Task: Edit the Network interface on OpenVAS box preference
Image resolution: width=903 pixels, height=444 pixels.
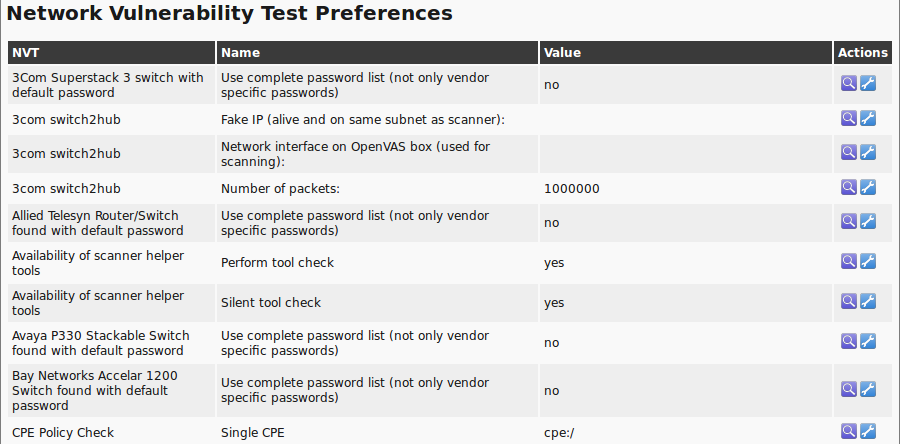Action: point(868,153)
